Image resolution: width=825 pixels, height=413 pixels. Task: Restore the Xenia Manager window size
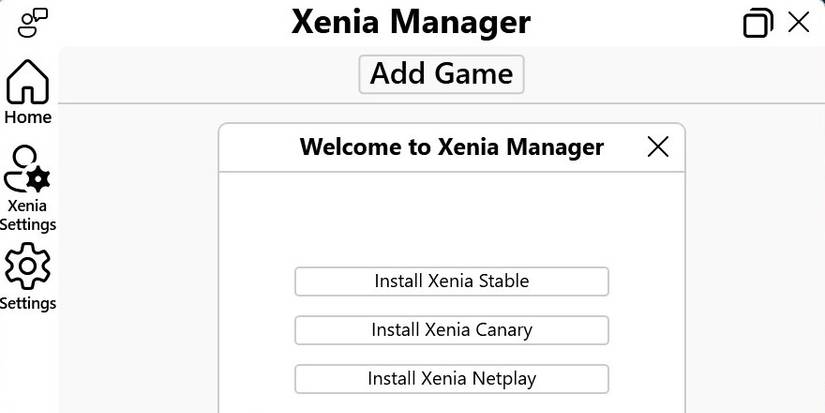[758, 22]
